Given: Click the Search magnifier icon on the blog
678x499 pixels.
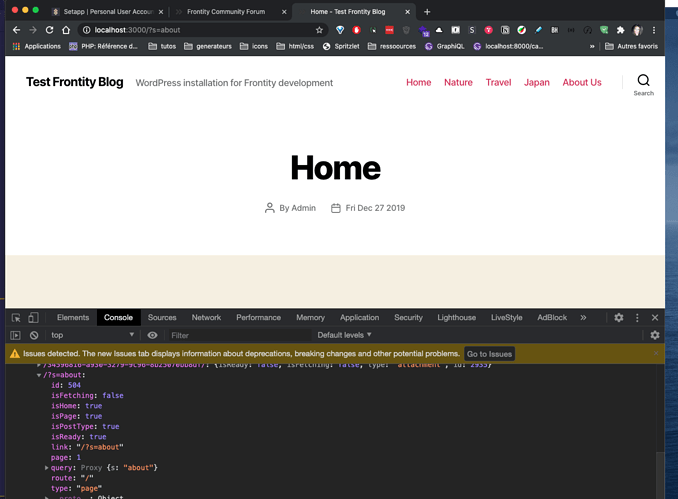Looking at the screenshot, I should 643,80.
